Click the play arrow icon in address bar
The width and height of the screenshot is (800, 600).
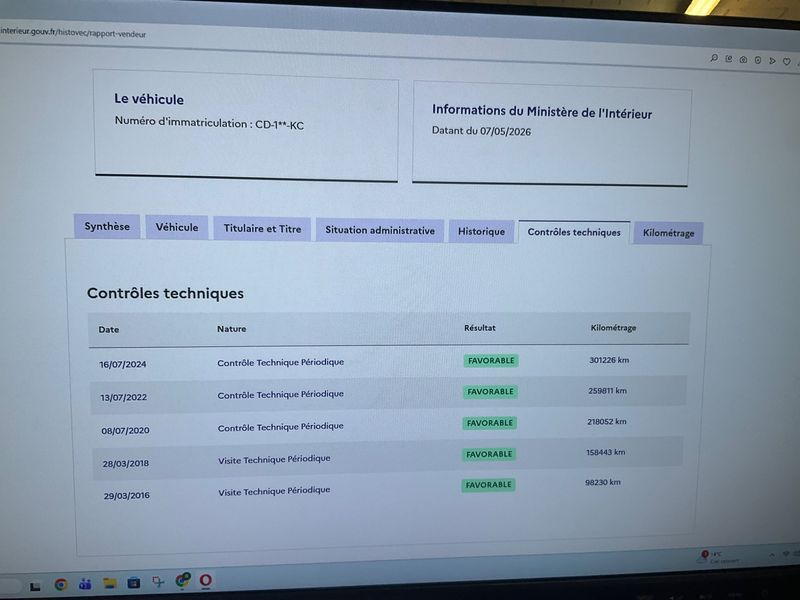click(x=772, y=61)
